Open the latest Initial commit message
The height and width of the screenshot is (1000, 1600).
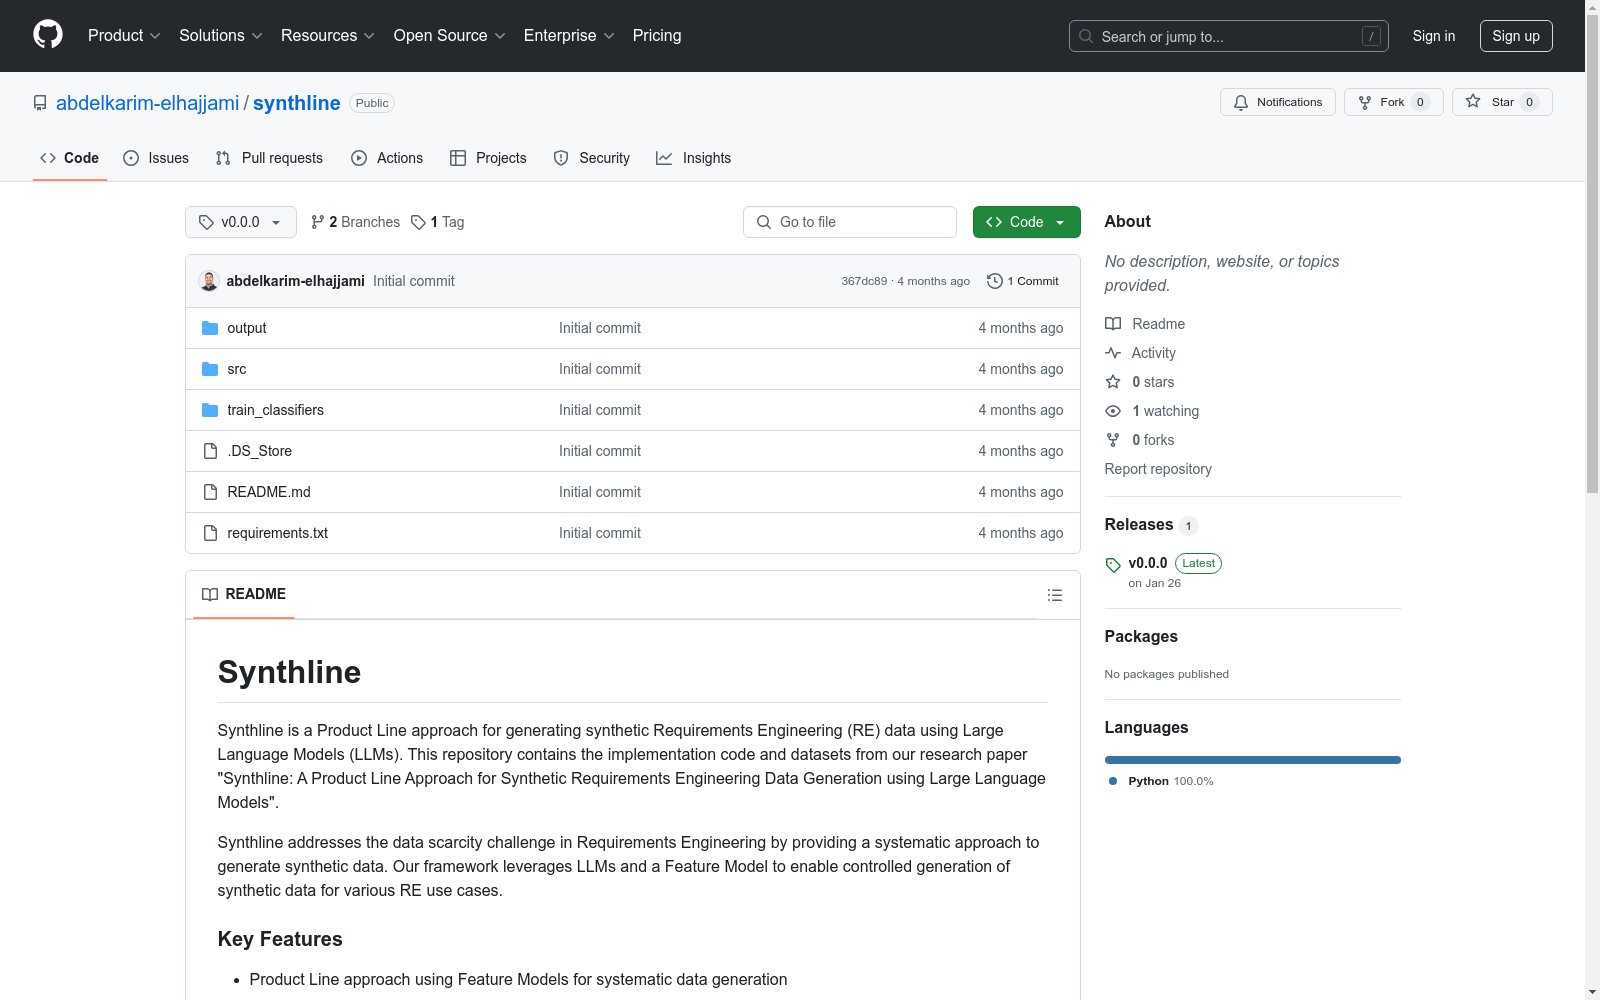click(x=414, y=281)
